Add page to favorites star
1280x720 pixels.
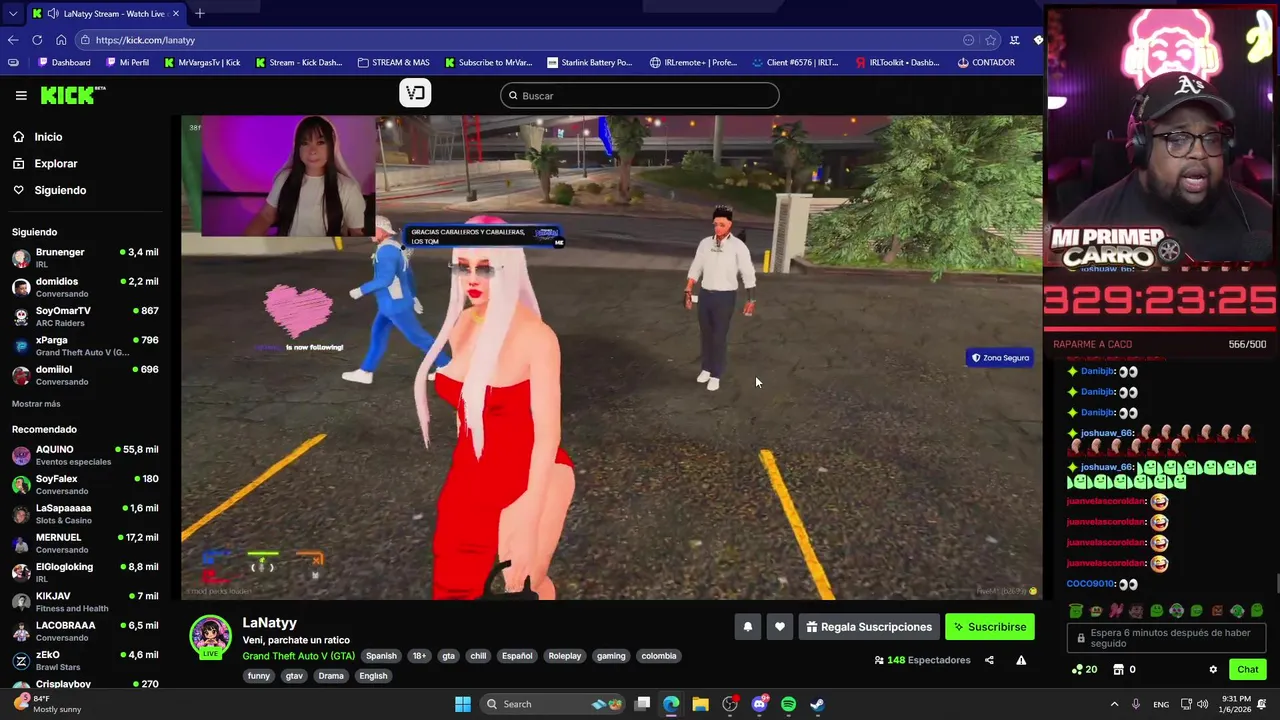pos(991,40)
